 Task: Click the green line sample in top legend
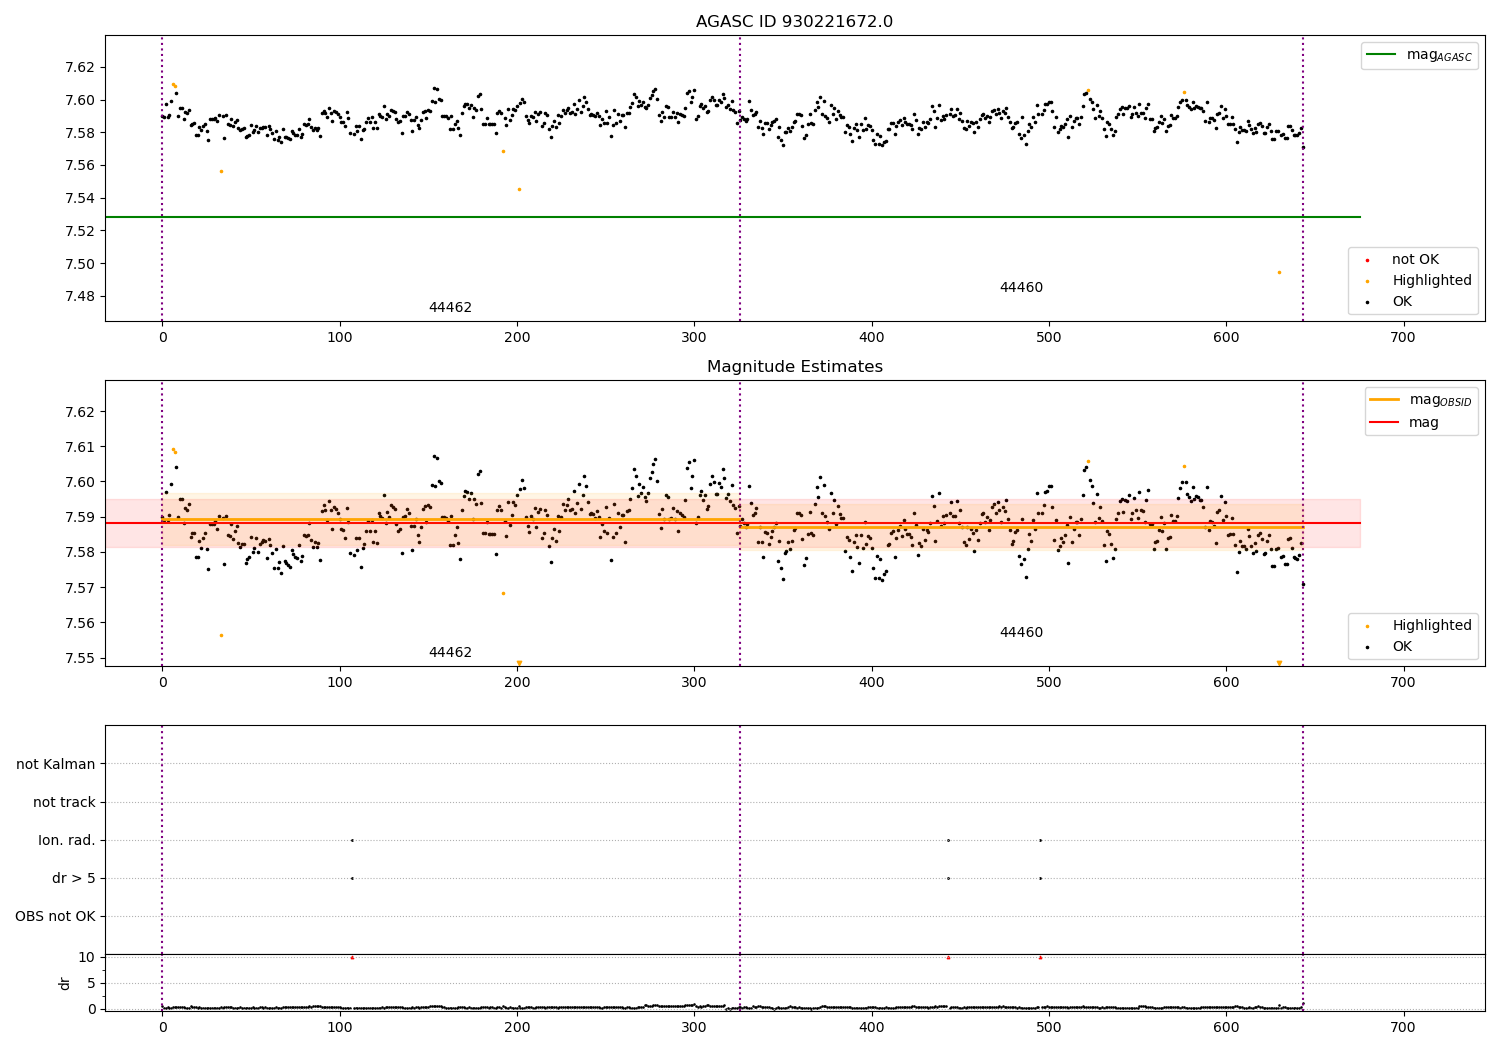click(1381, 55)
